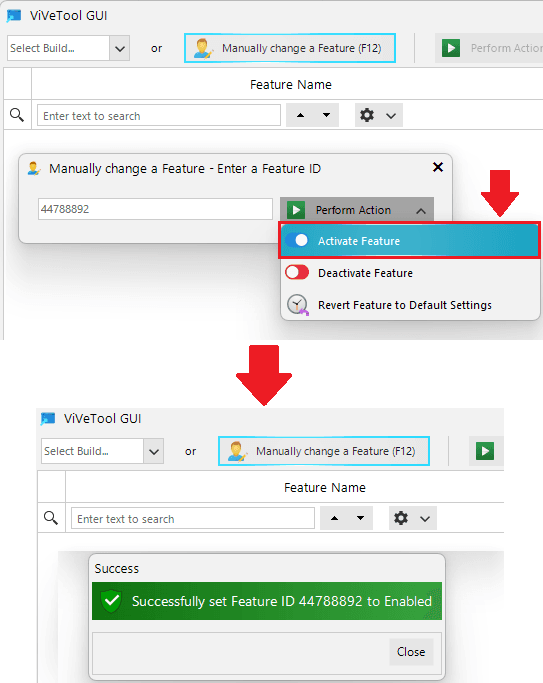Click the search text field in top window
This screenshot has width=543, height=683.
coord(159,115)
